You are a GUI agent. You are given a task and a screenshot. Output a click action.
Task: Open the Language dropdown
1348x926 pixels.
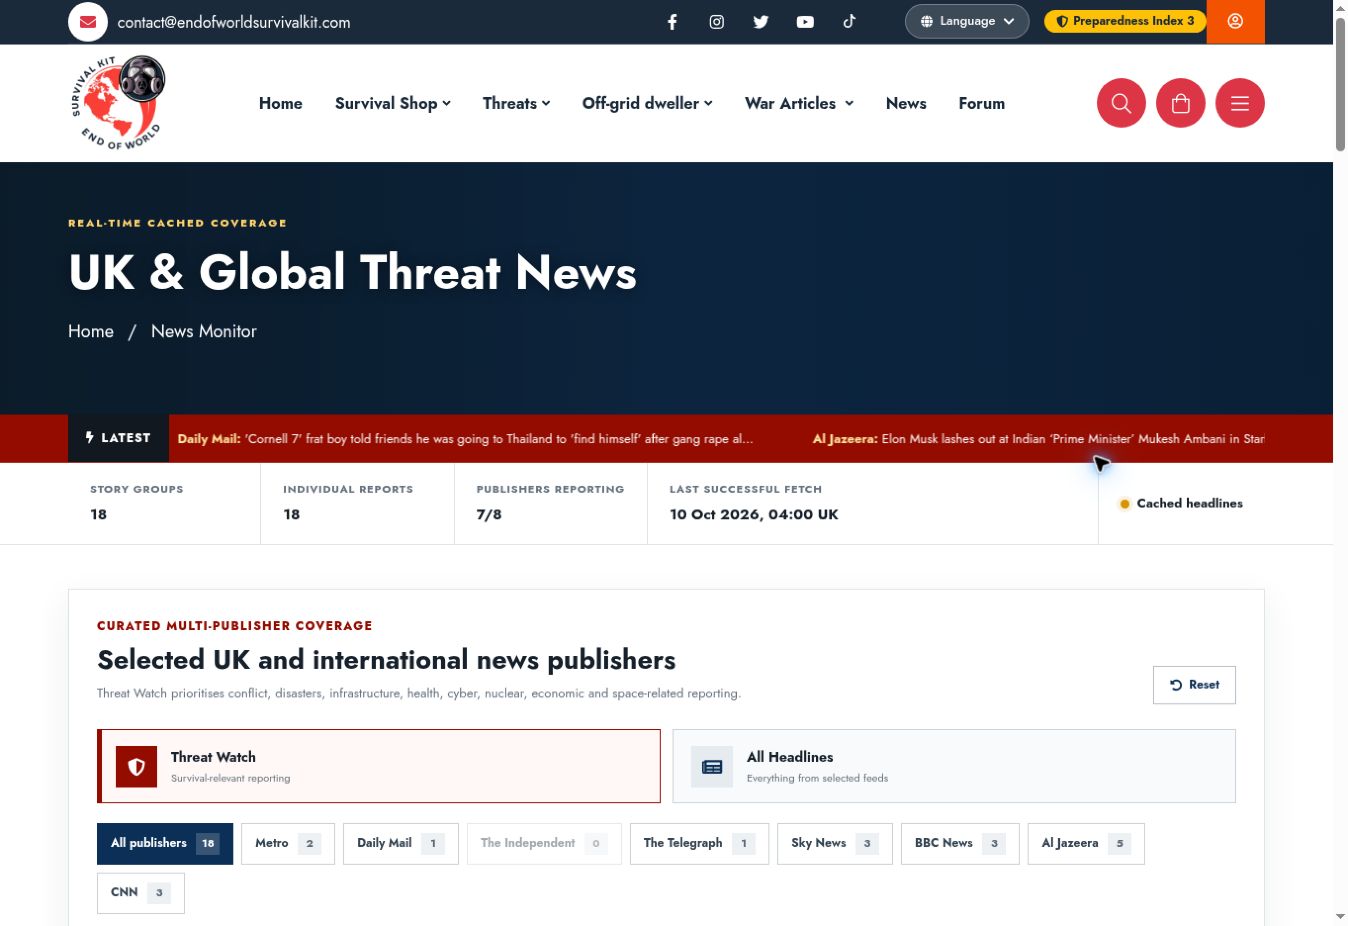[967, 21]
